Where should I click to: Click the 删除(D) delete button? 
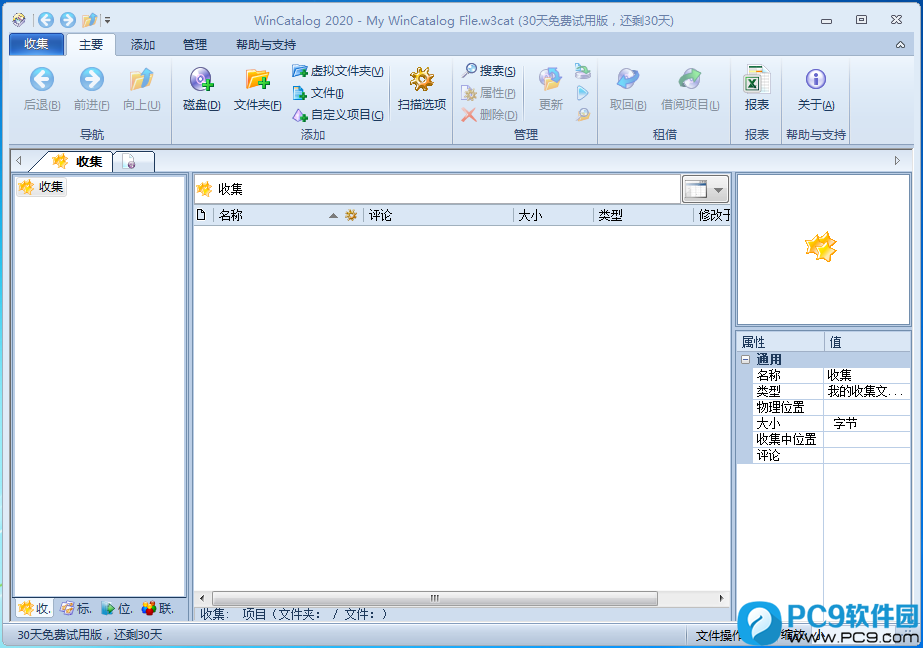coord(489,115)
